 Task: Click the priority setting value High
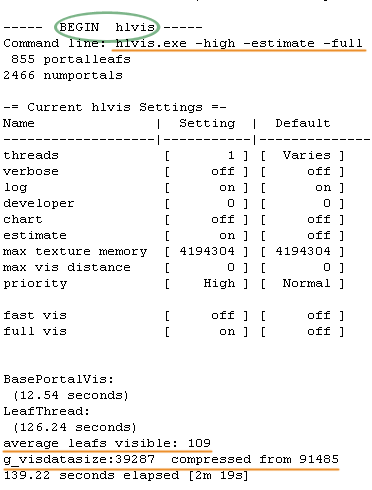coord(219,283)
